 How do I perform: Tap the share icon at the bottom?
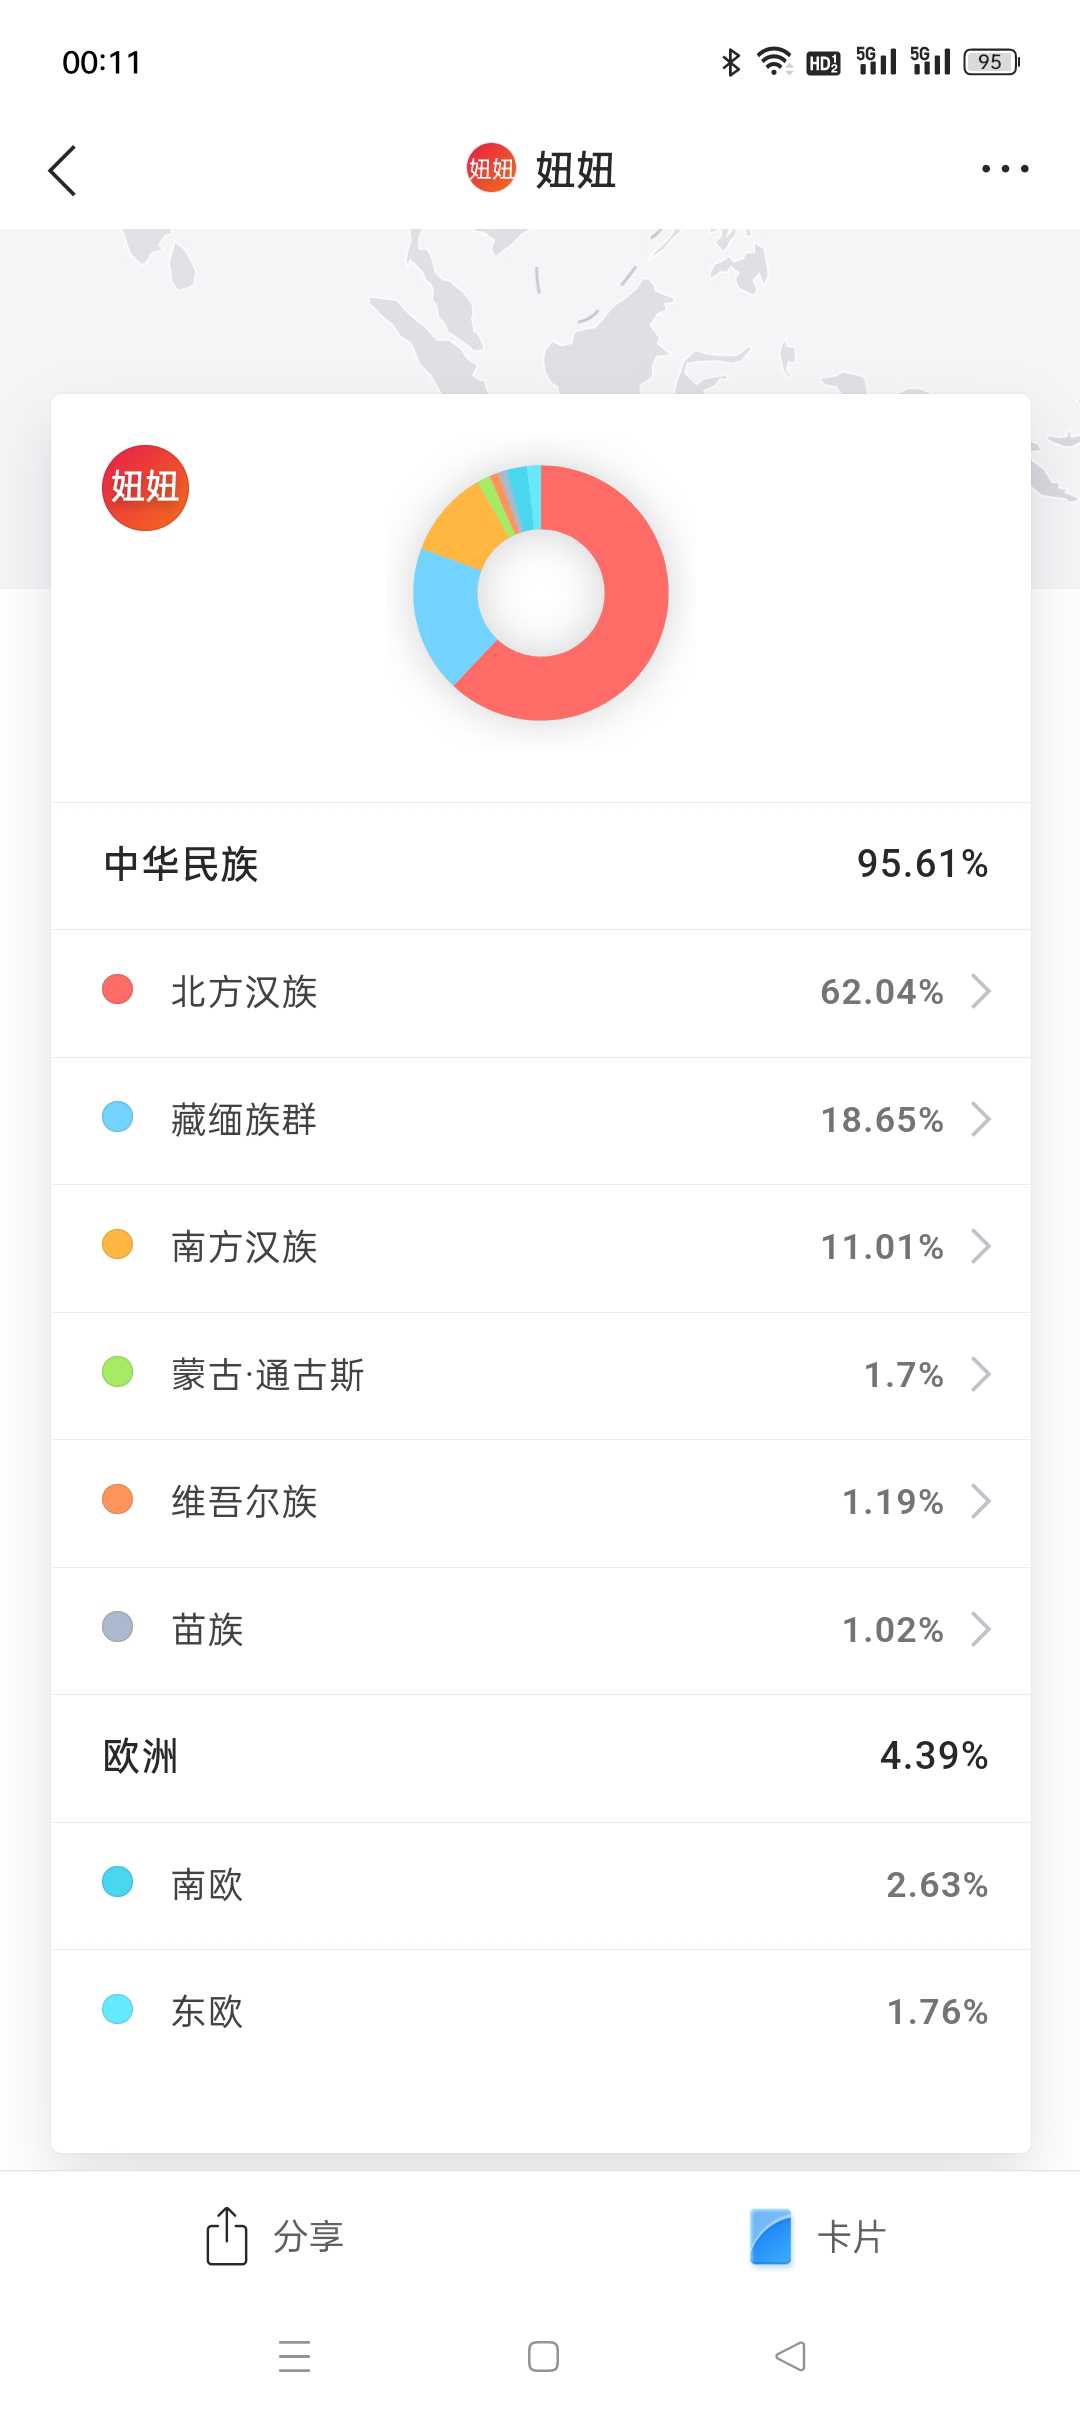click(227, 2235)
